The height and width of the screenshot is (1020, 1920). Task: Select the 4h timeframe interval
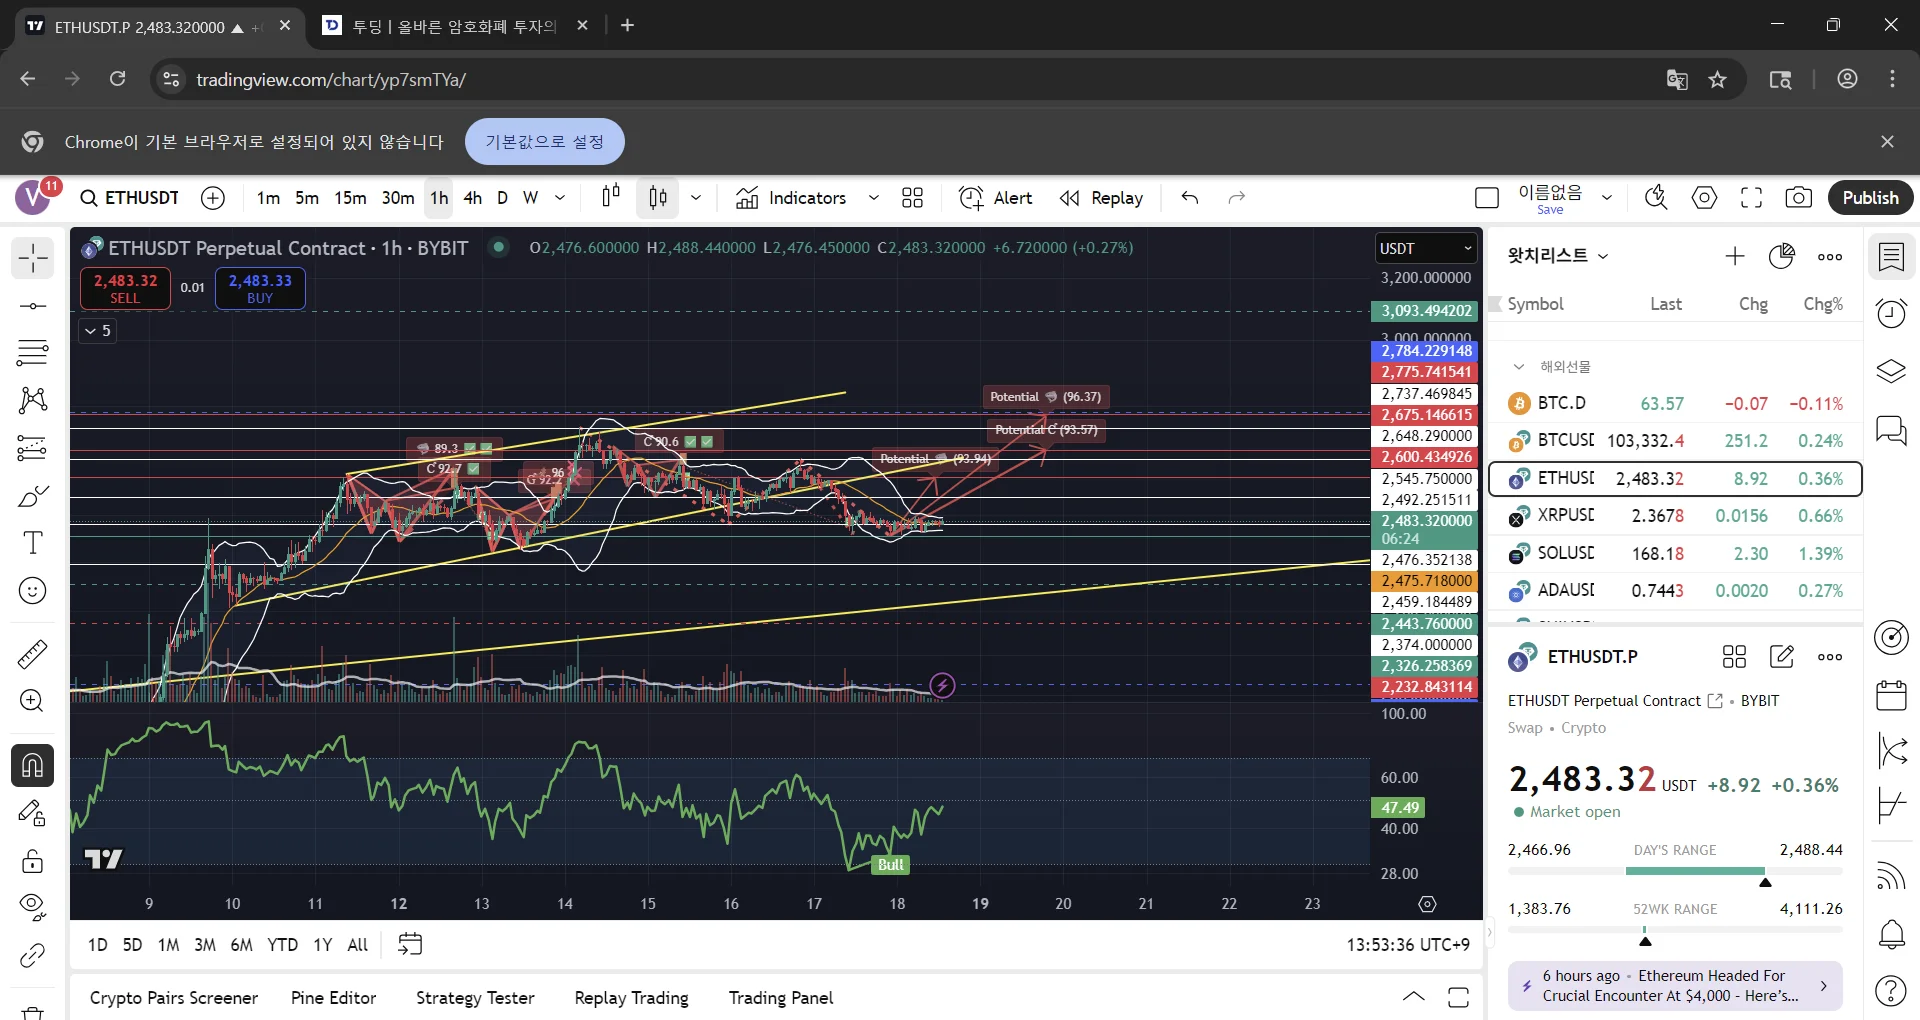click(x=473, y=198)
